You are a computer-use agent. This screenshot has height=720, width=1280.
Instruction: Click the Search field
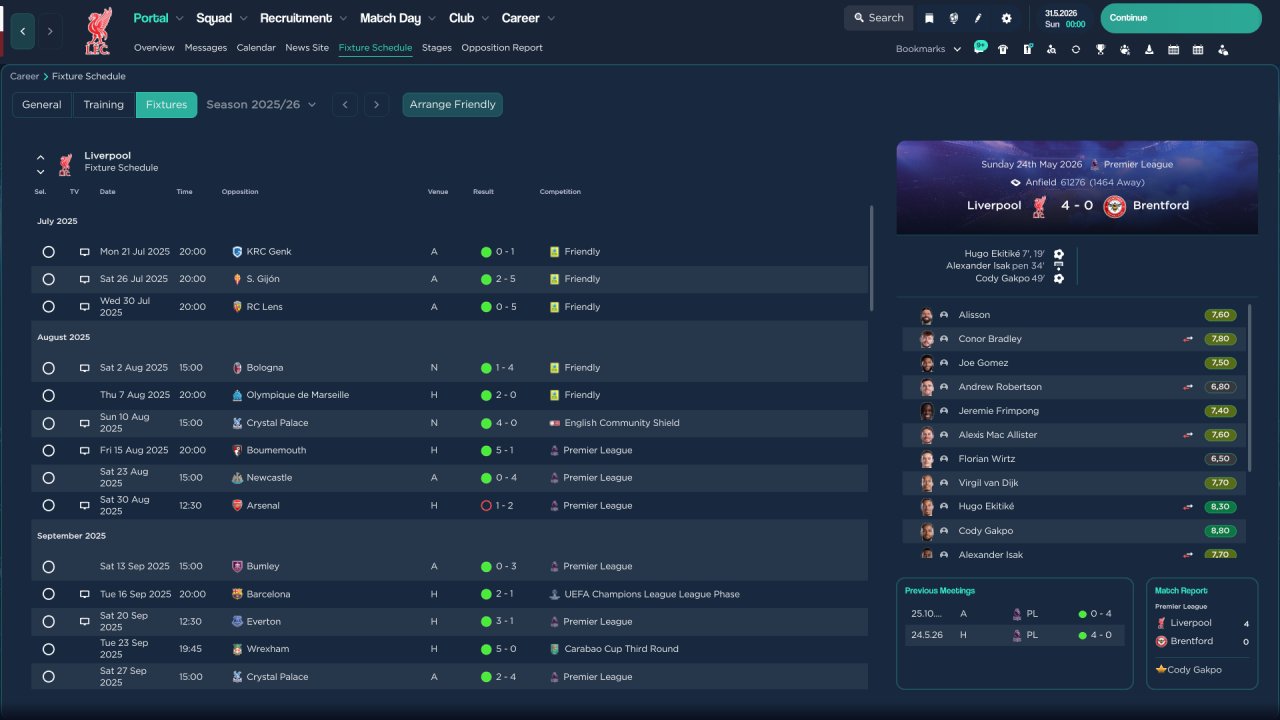[879, 18]
